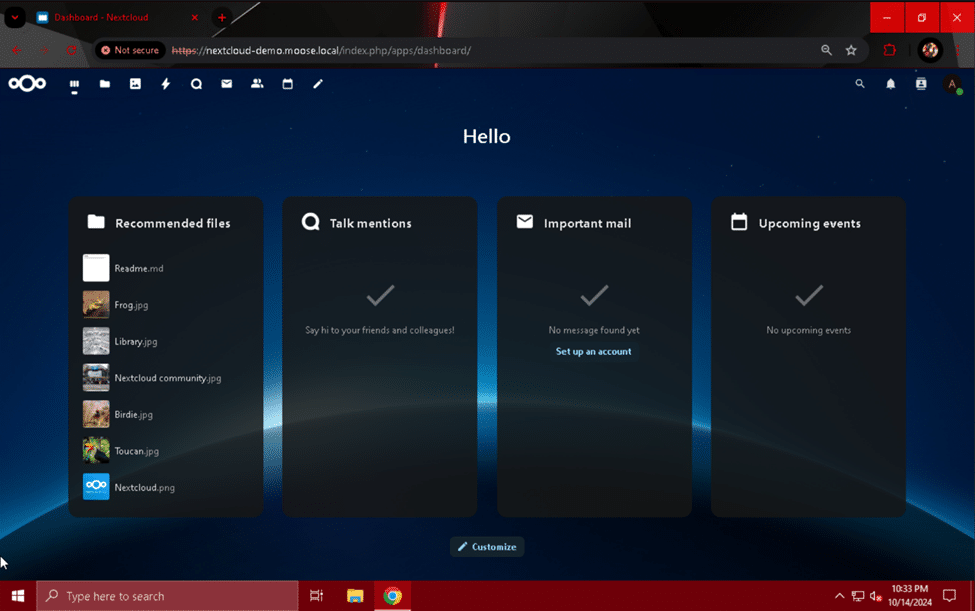The height and width of the screenshot is (611, 975).
Task: Bookmark this page with star icon
Action: pyautogui.click(x=851, y=50)
